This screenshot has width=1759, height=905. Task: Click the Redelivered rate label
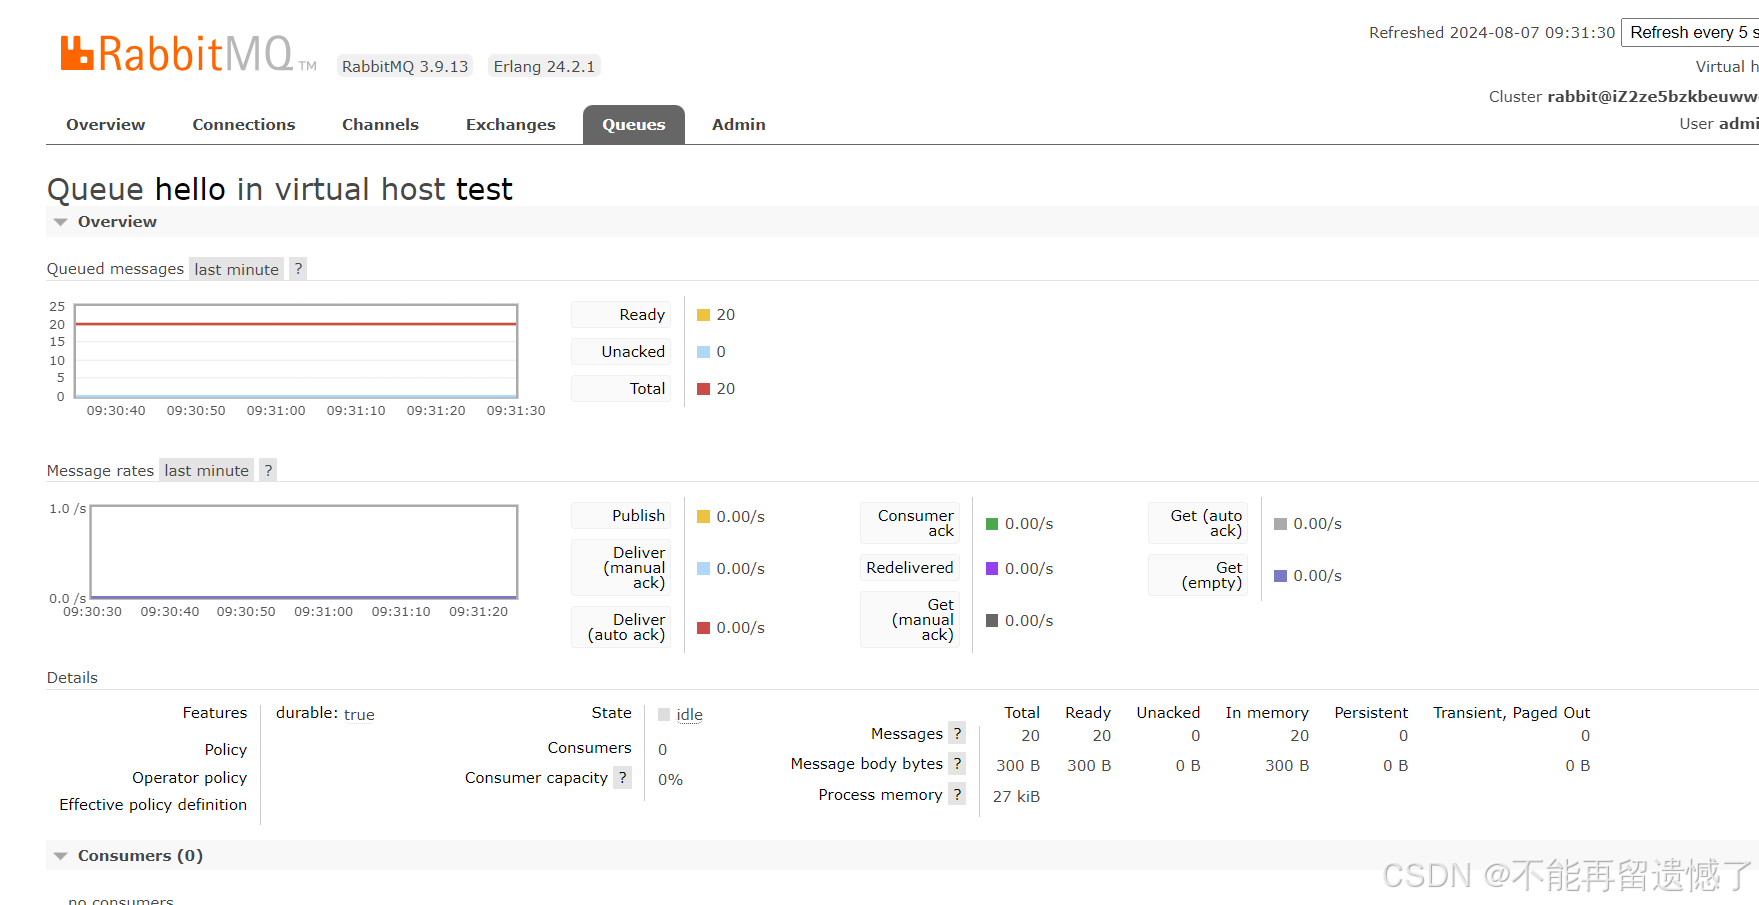point(910,568)
